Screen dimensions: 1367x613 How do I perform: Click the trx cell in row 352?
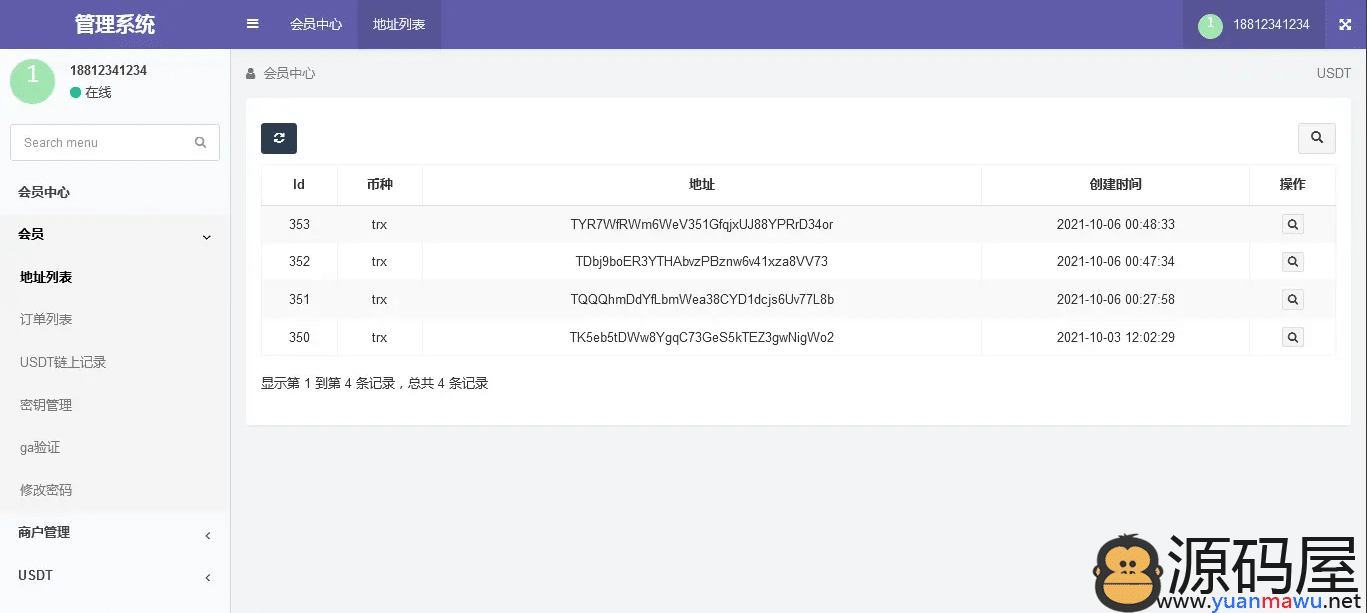click(379, 262)
